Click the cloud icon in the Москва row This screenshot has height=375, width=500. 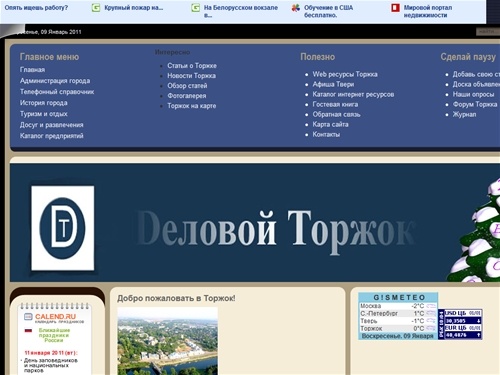point(431,306)
